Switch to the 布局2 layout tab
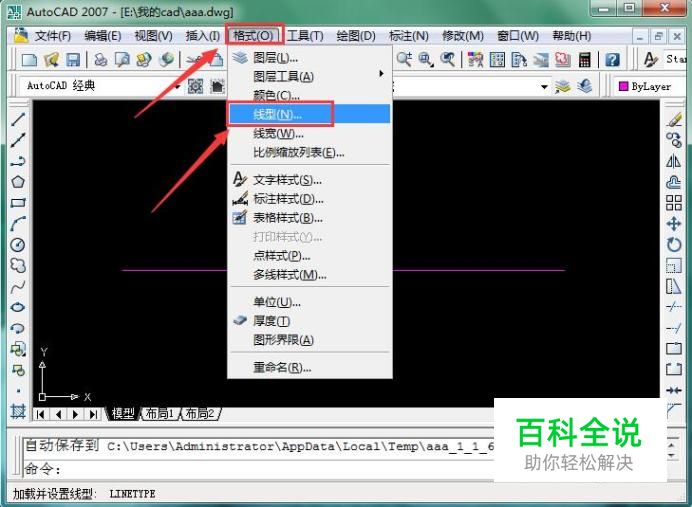692x507 pixels. [199, 413]
